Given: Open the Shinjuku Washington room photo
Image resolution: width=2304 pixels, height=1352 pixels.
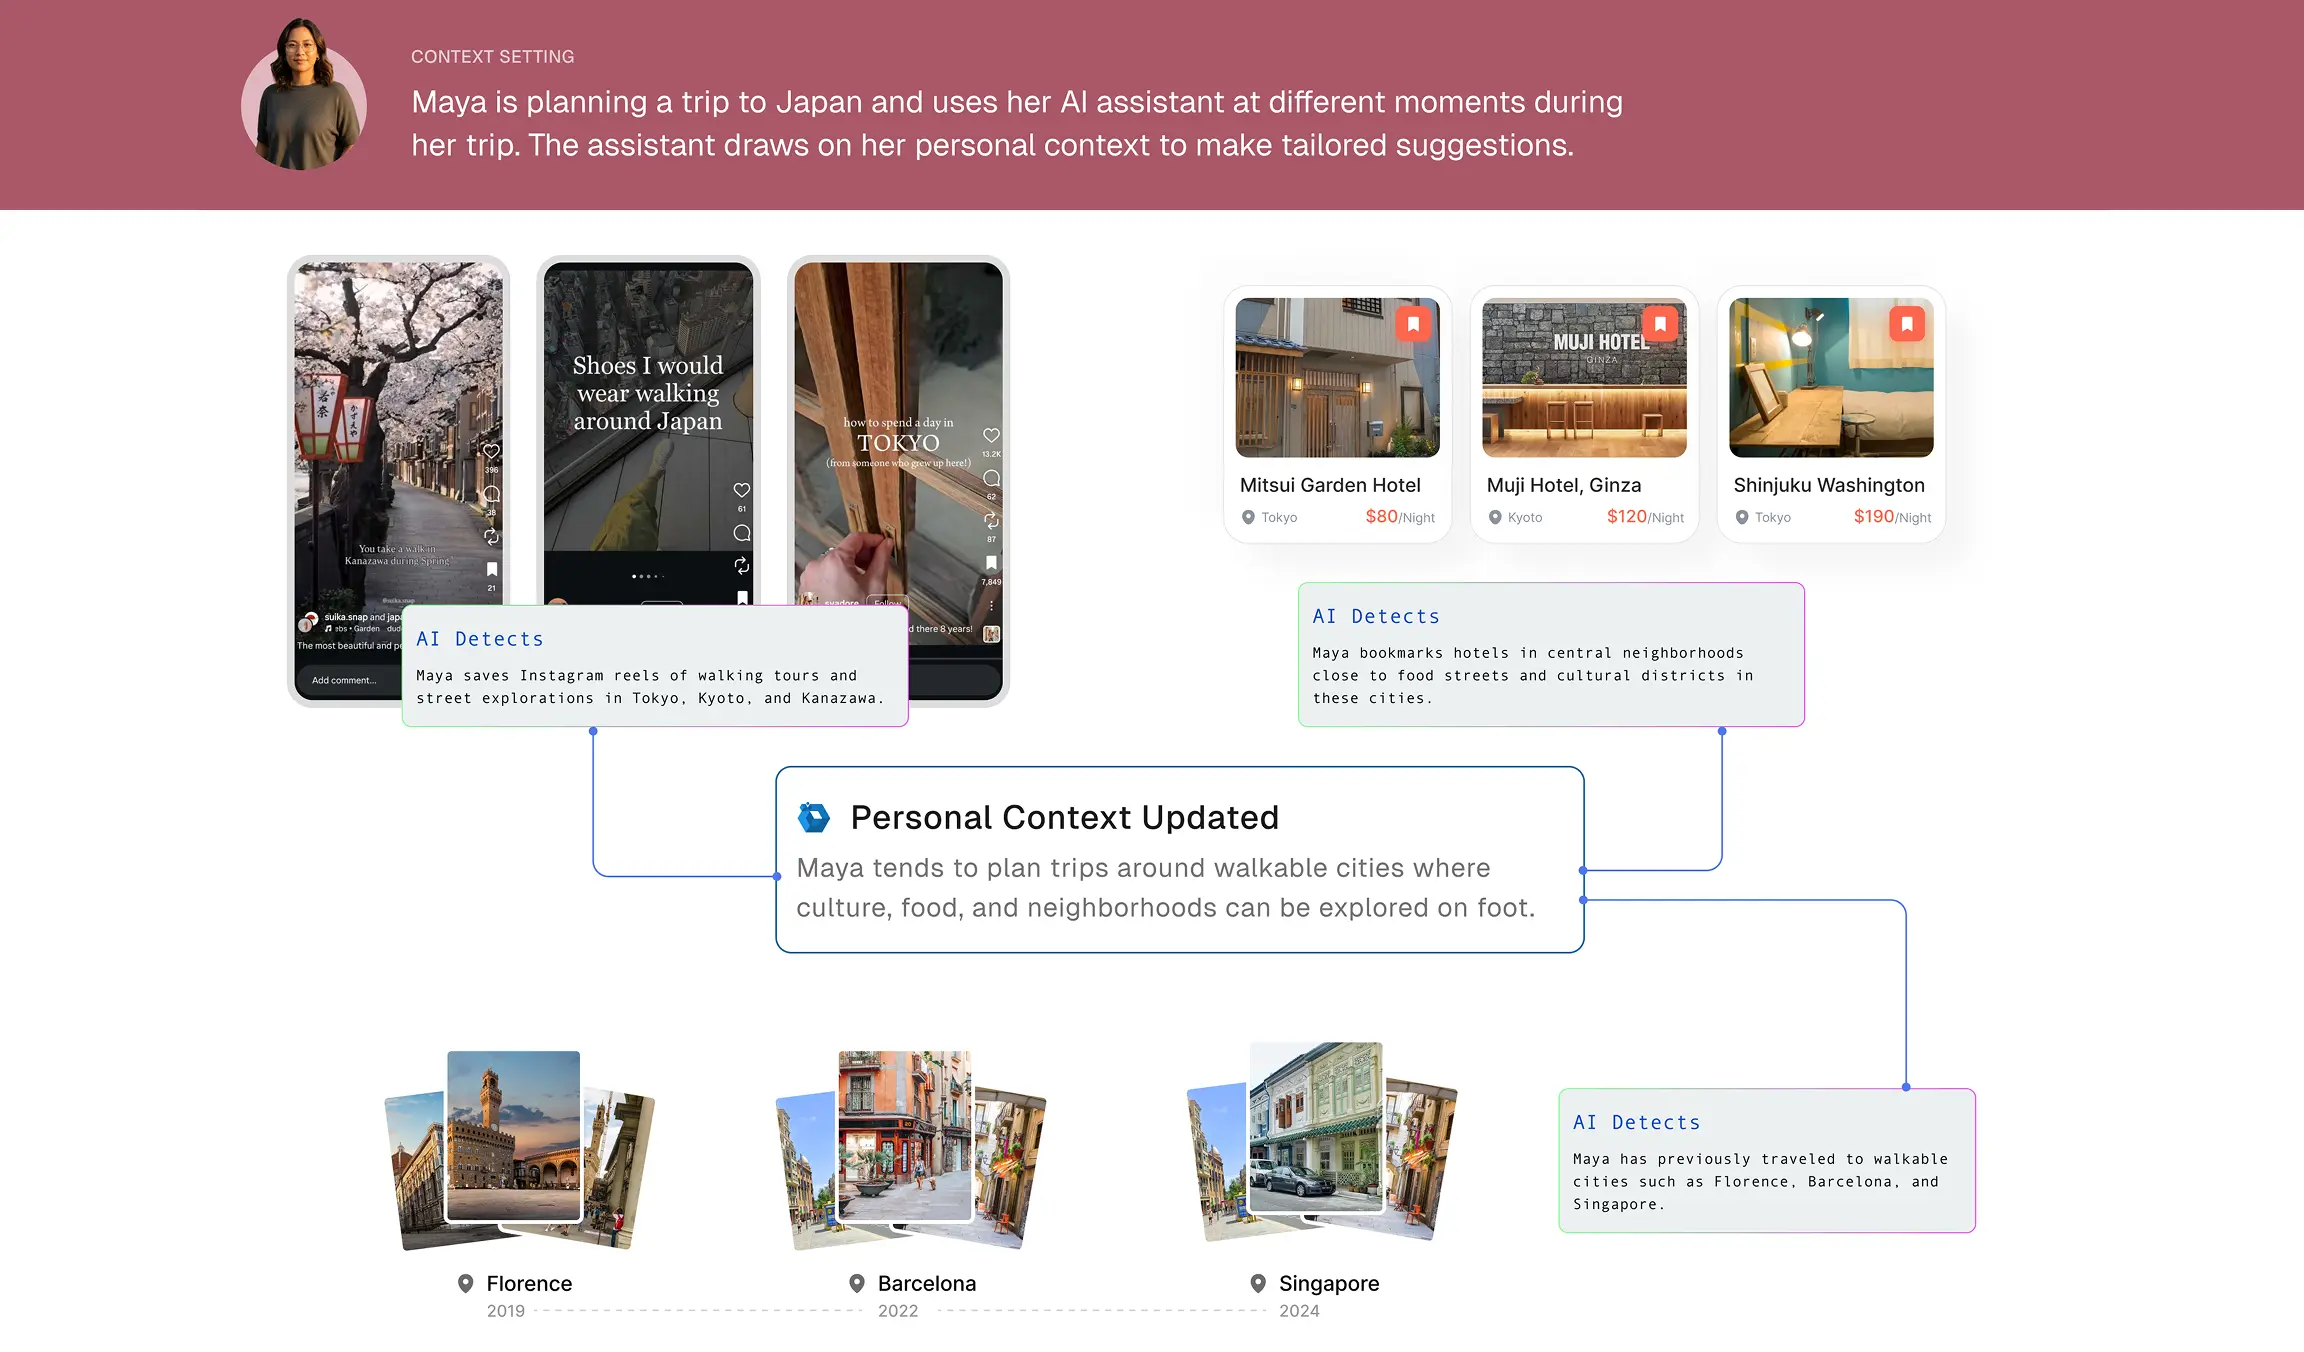Looking at the screenshot, I should point(1831,377).
